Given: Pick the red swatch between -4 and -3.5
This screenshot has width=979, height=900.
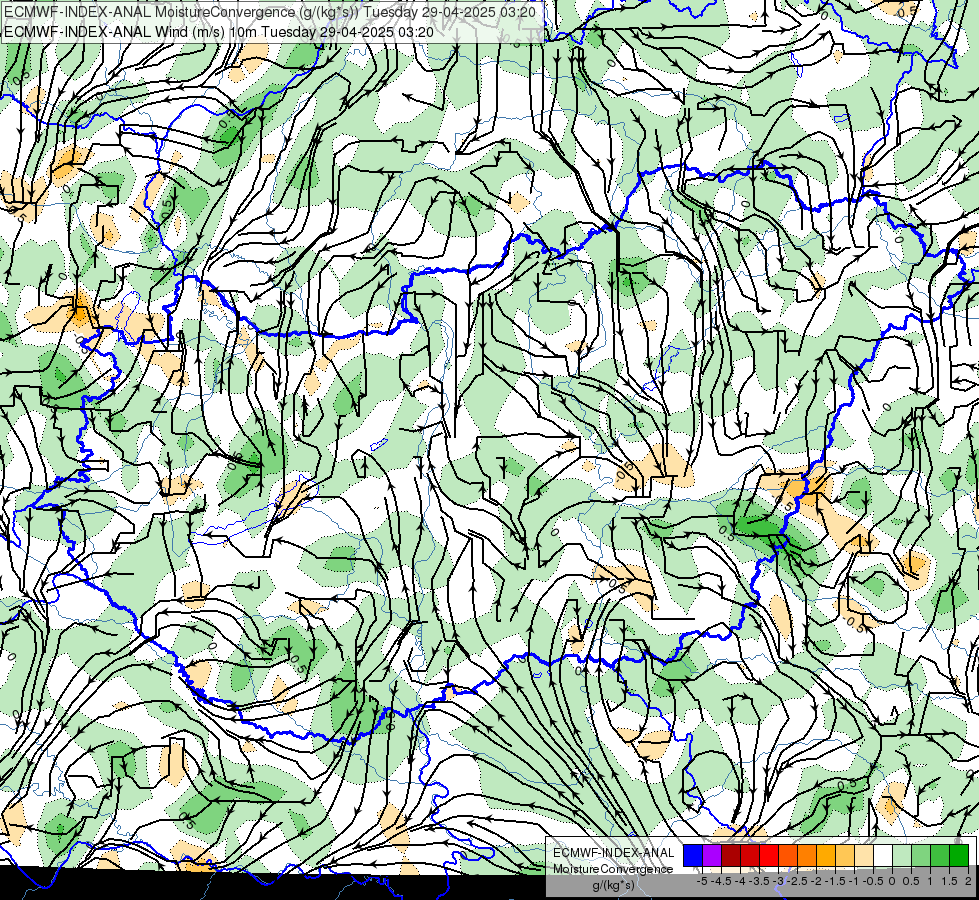Looking at the screenshot, I should 750,855.
